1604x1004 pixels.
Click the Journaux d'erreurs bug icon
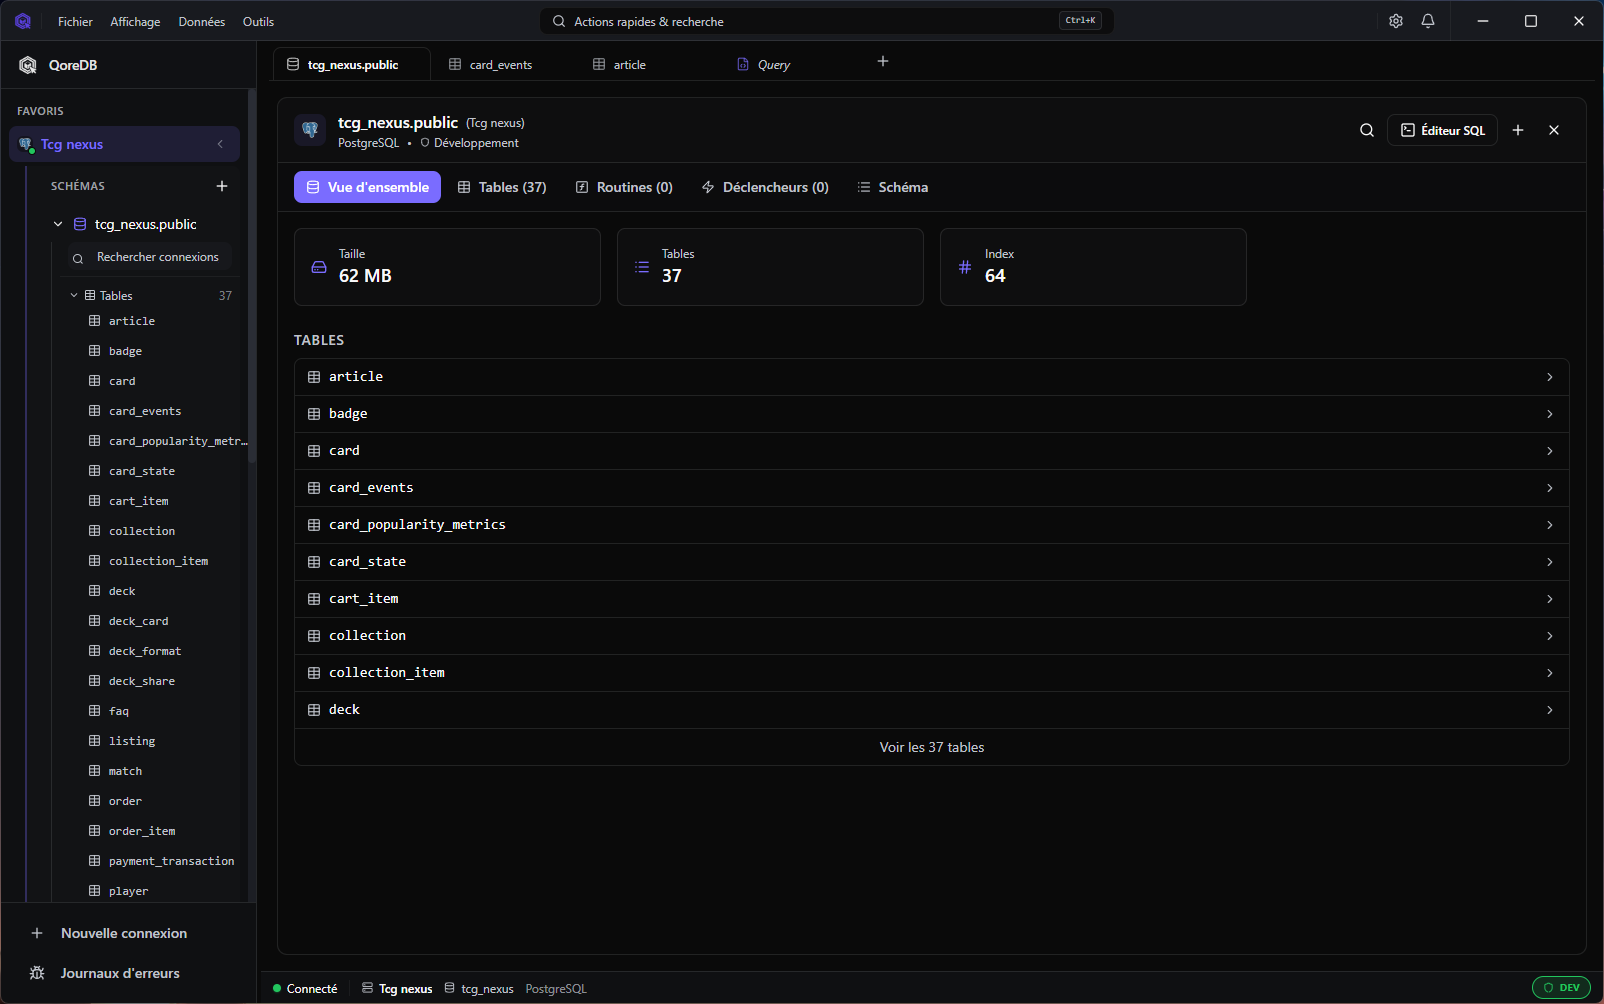37,973
